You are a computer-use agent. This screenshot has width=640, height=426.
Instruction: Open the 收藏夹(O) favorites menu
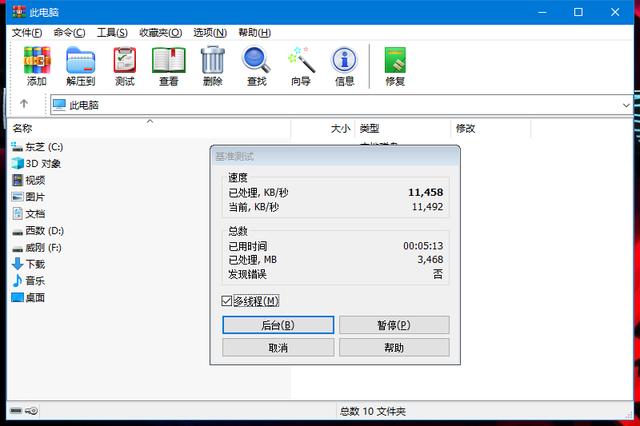click(160, 32)
